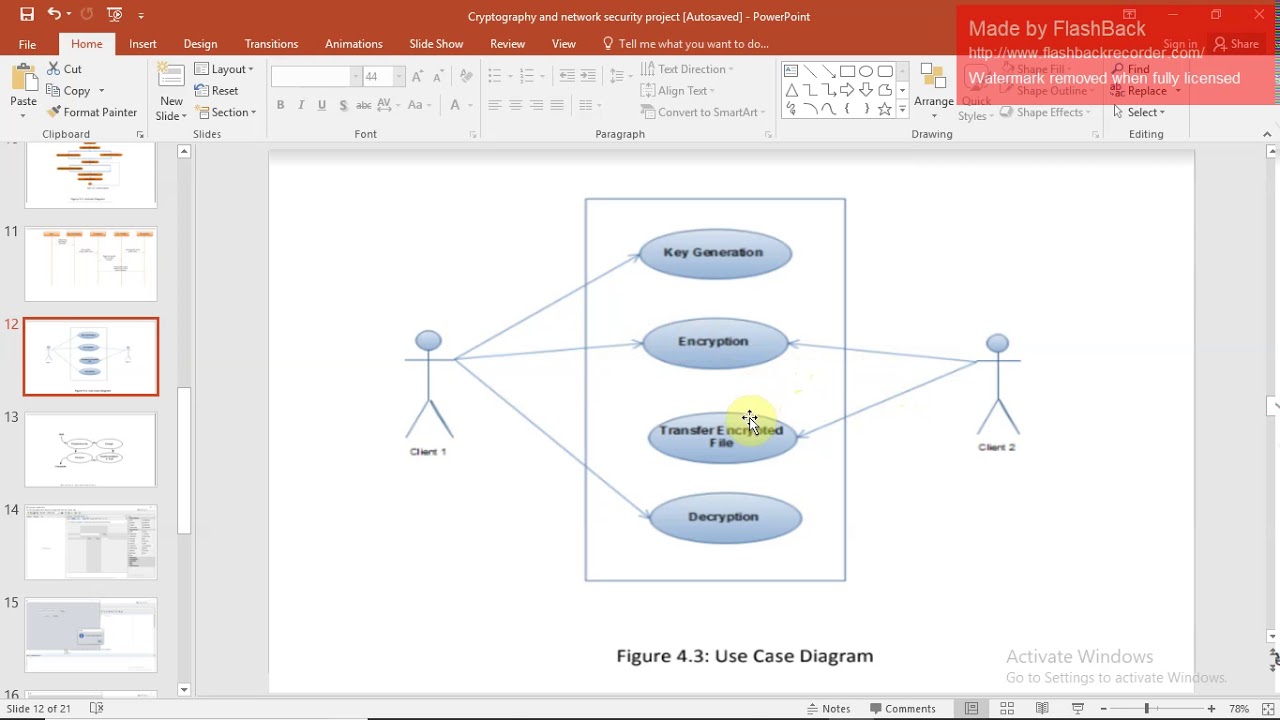The height and width of the screenshot is (720, 1280).
Task: Open the Arrange objects menu
Action: pyautogui.click(x=933, y=92)
